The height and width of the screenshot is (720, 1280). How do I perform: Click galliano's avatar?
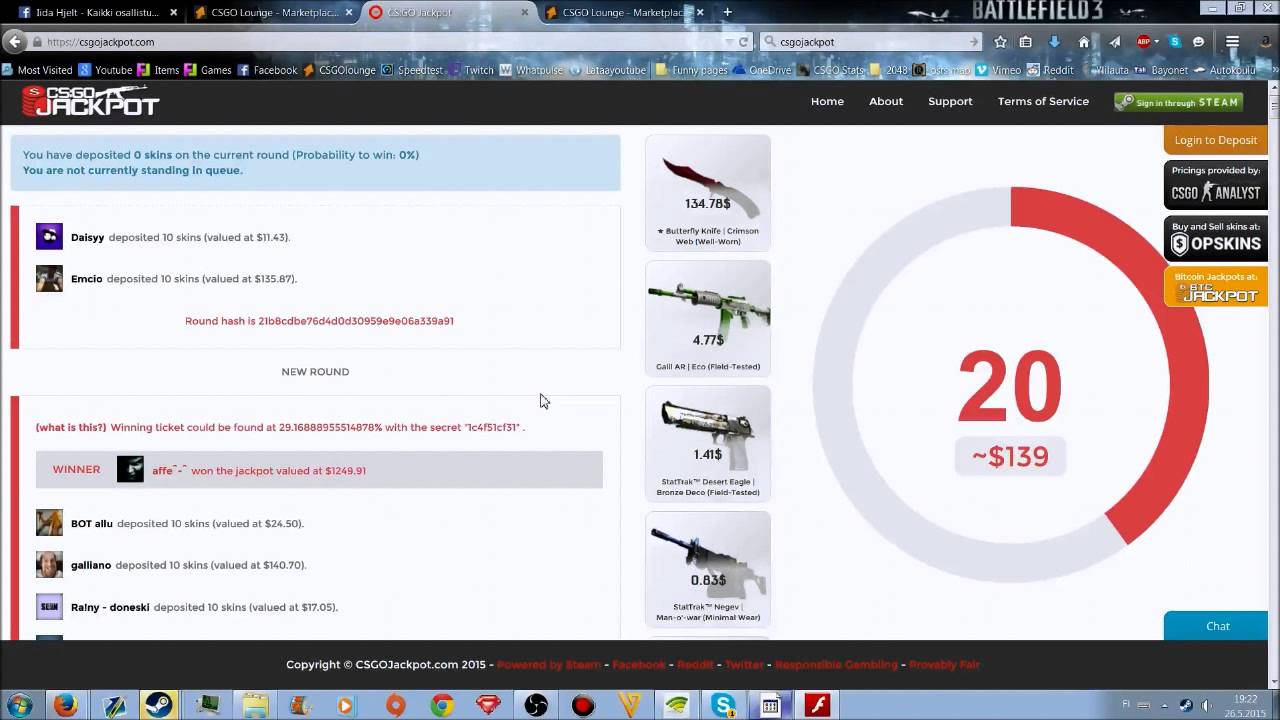pos(49,565)
